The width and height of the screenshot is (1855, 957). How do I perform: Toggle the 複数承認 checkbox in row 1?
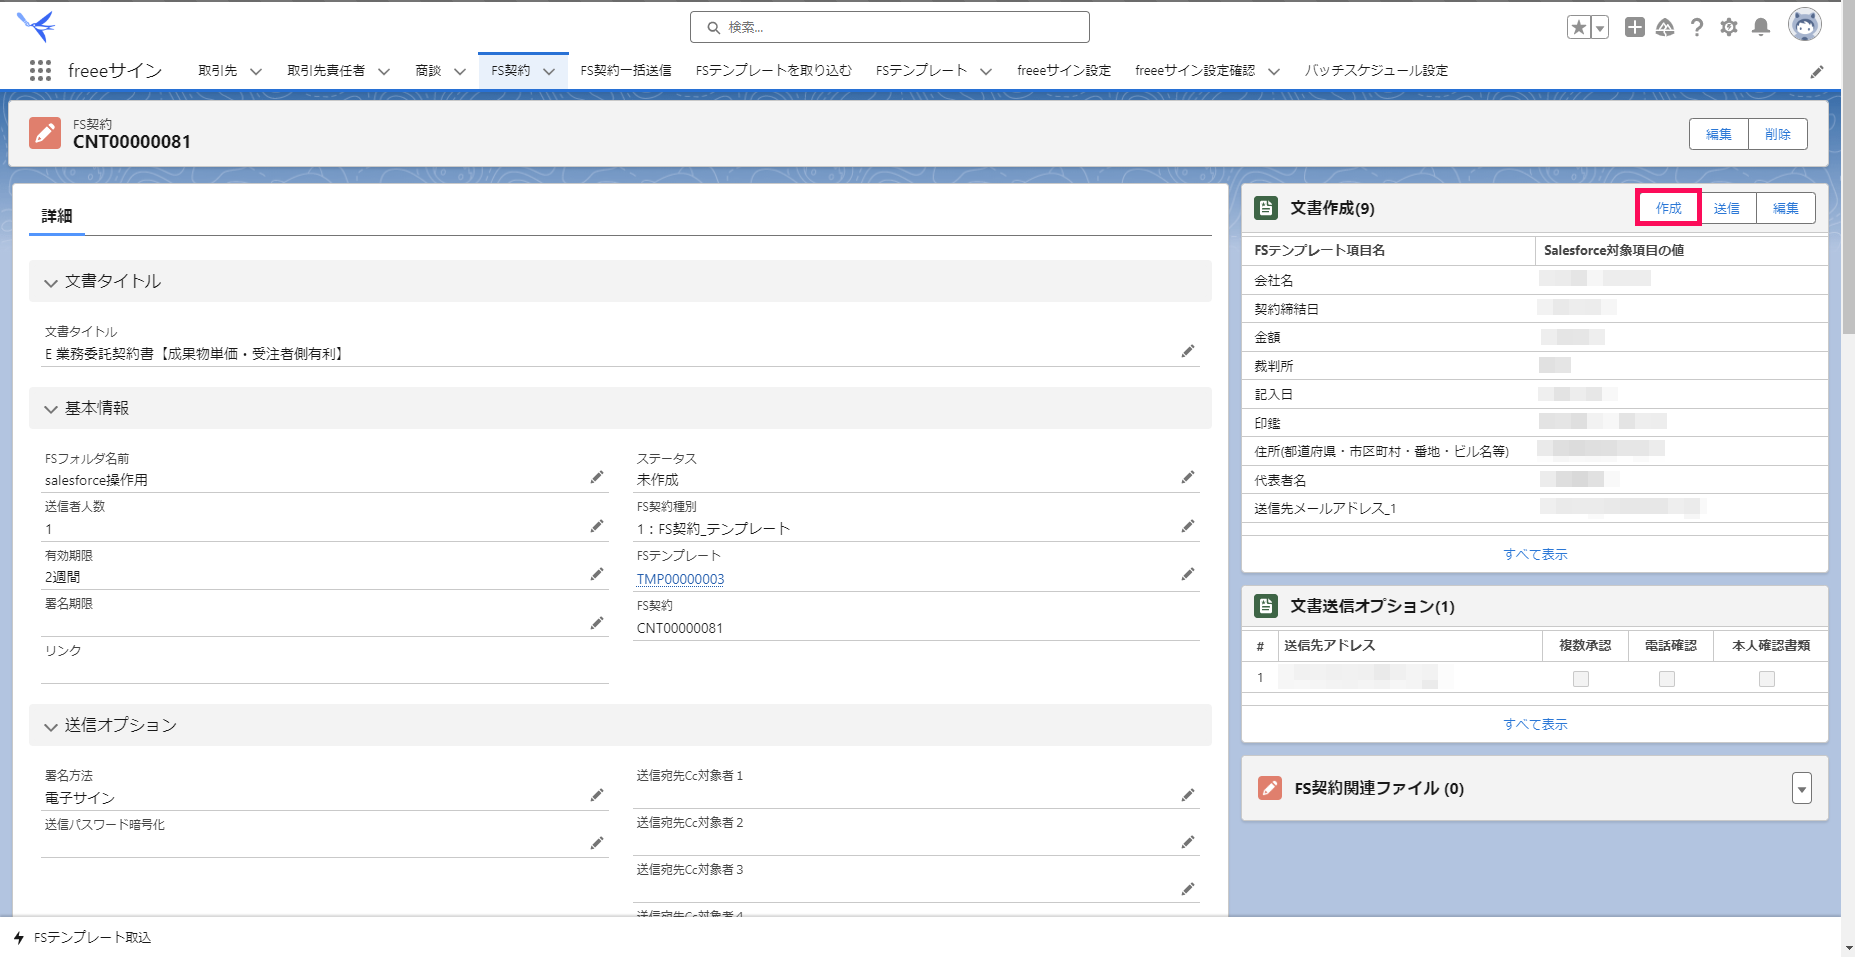pyautogui.click(x=1581, y=679)
